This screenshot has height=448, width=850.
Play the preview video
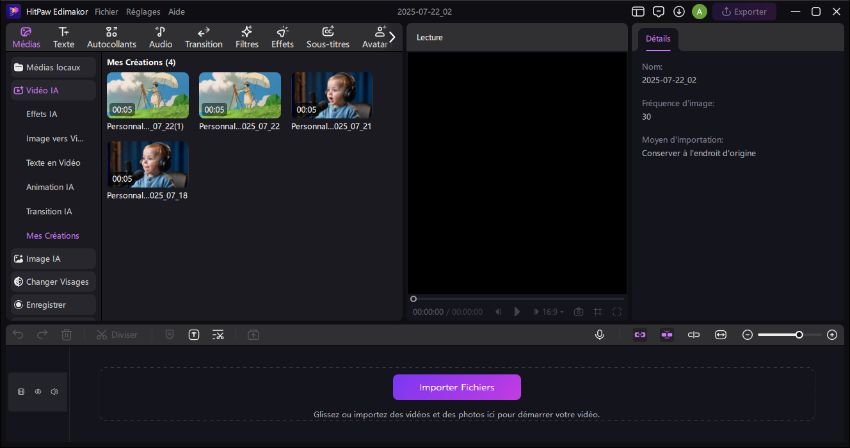517,312
